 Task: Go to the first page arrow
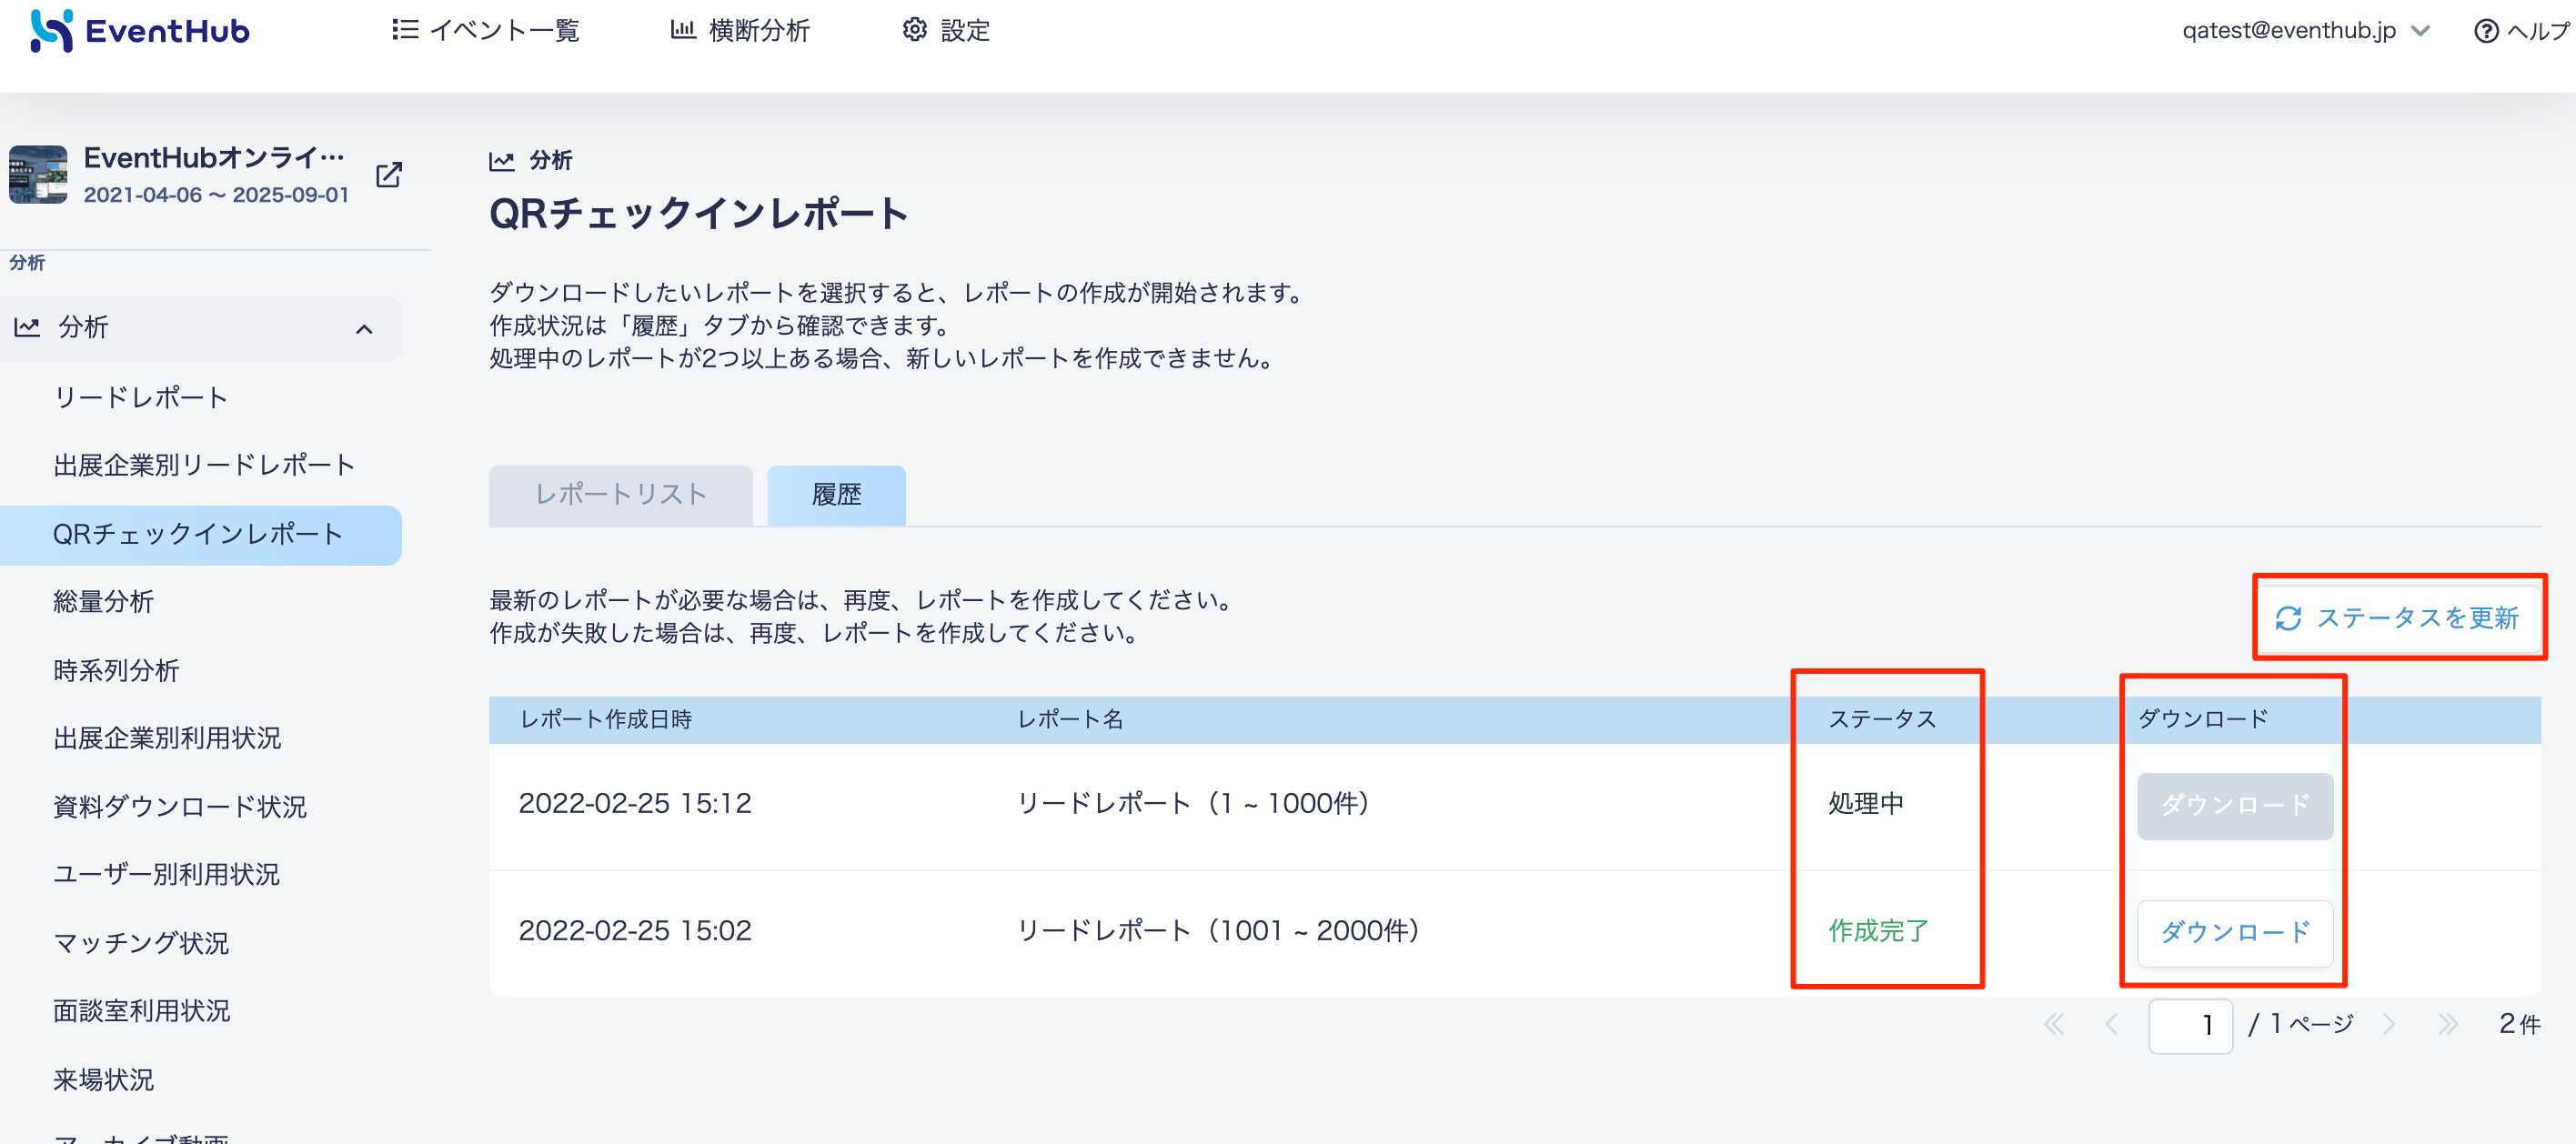2054,1024
